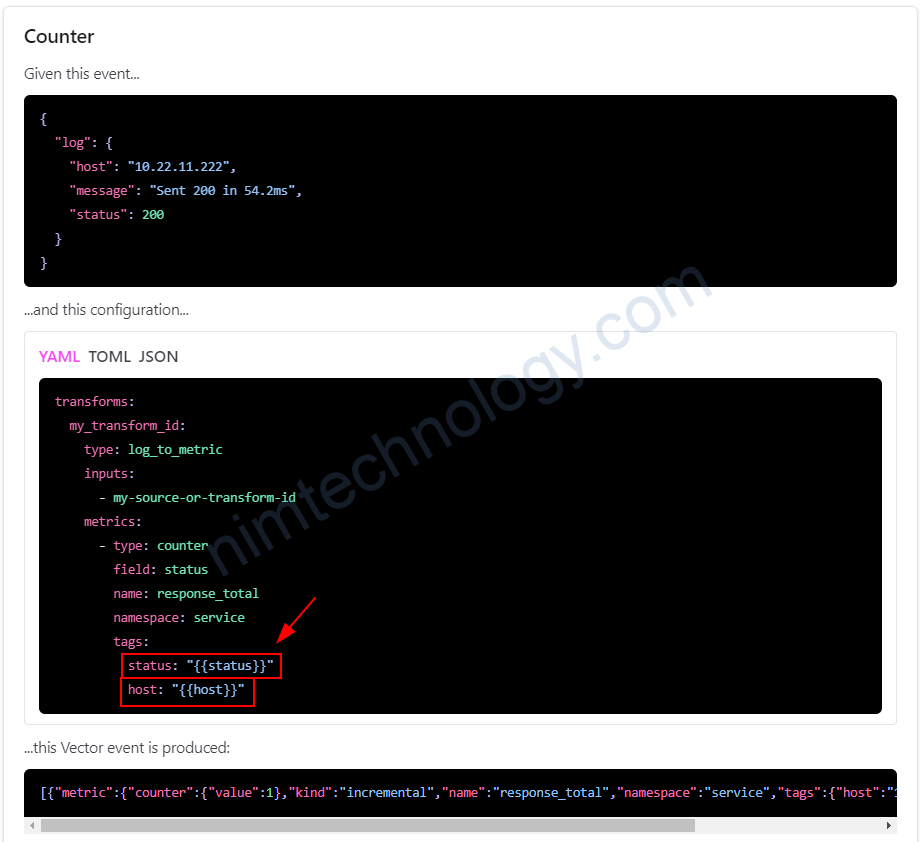
Task: Click the red arrow annotation
Action: click(x=296, y=619)
